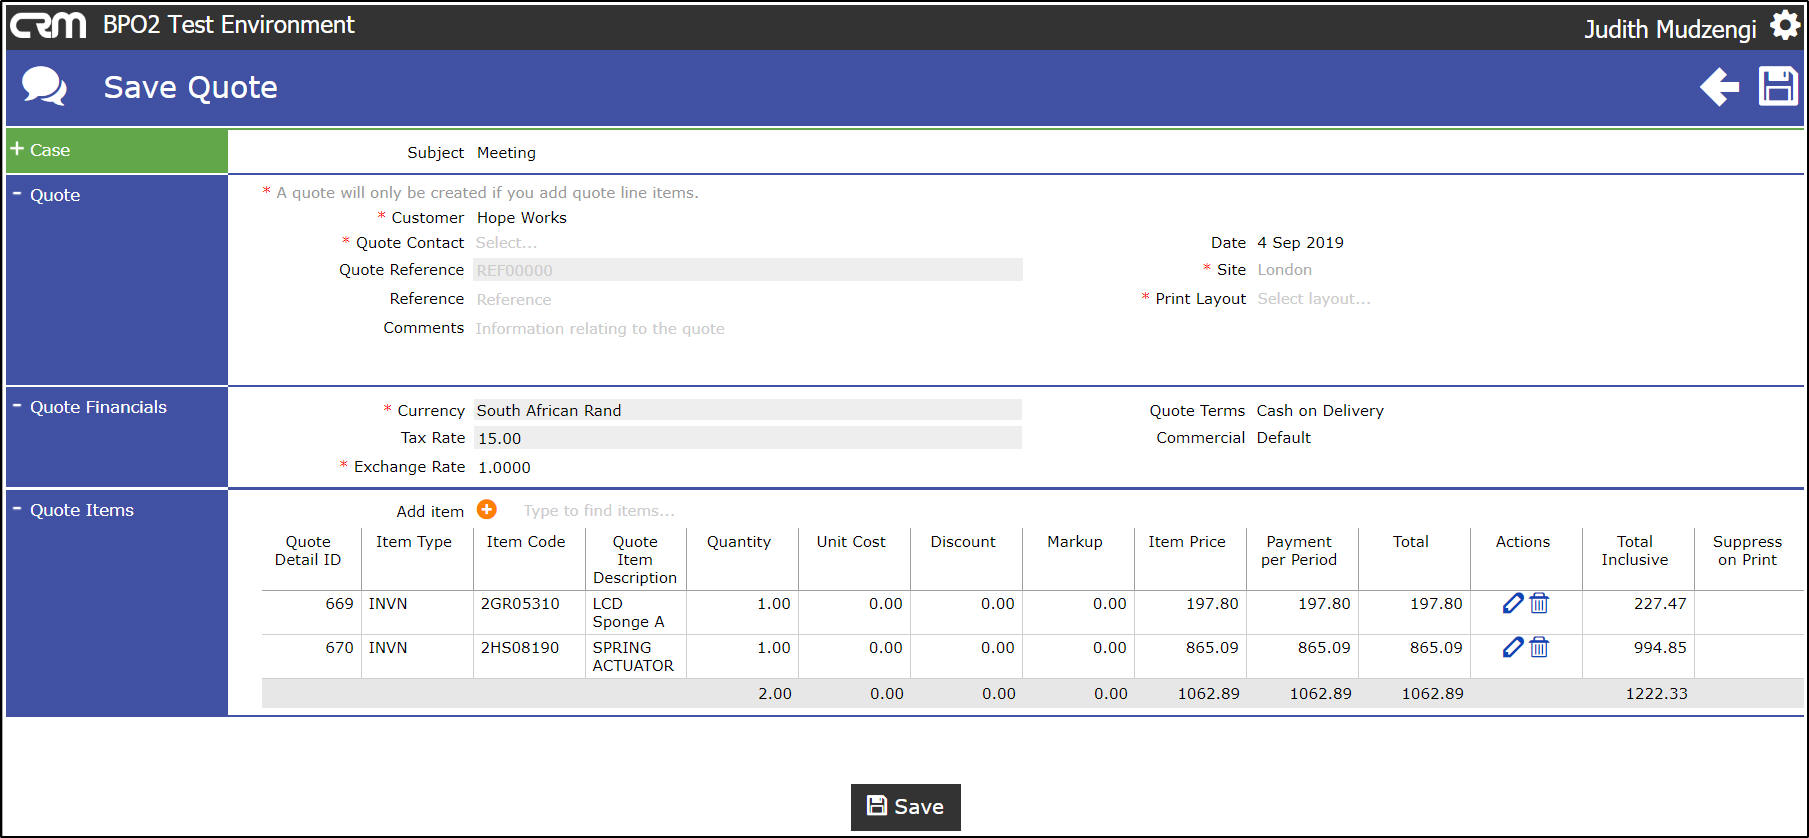Open the Quote Contact select dropdown

coord(747,243)
